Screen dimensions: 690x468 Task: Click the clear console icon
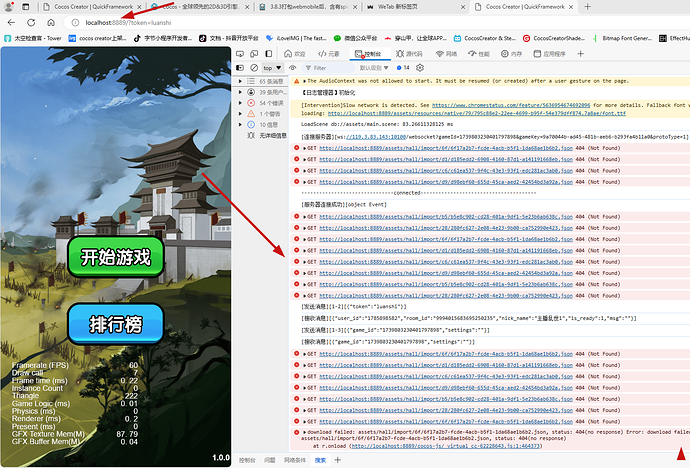[254, 68]
